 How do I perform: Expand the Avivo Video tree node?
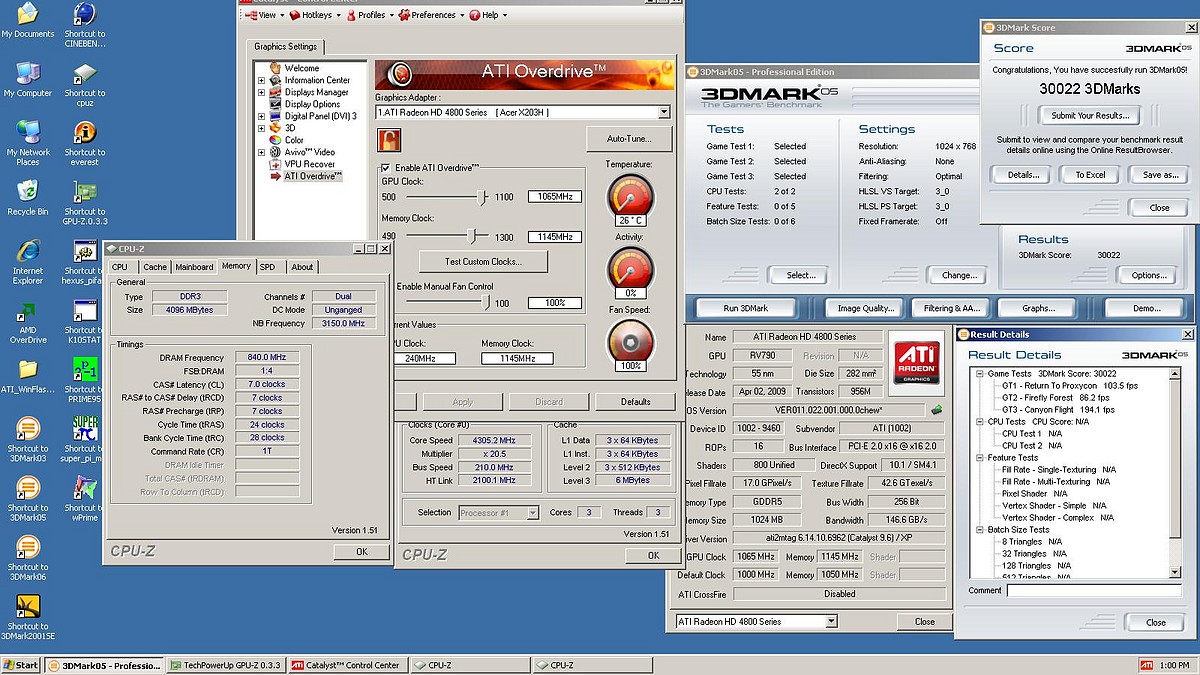262,152
